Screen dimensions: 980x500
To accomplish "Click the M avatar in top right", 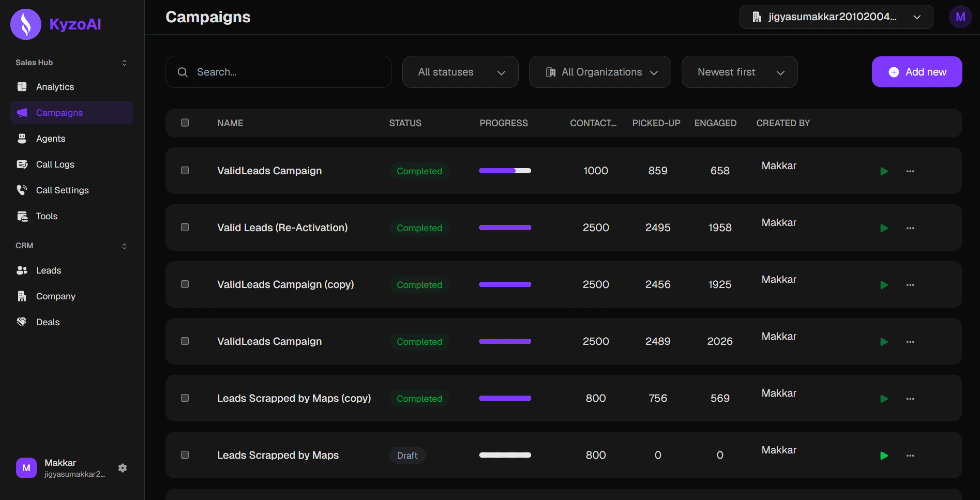I will click(x=960, y=17).
